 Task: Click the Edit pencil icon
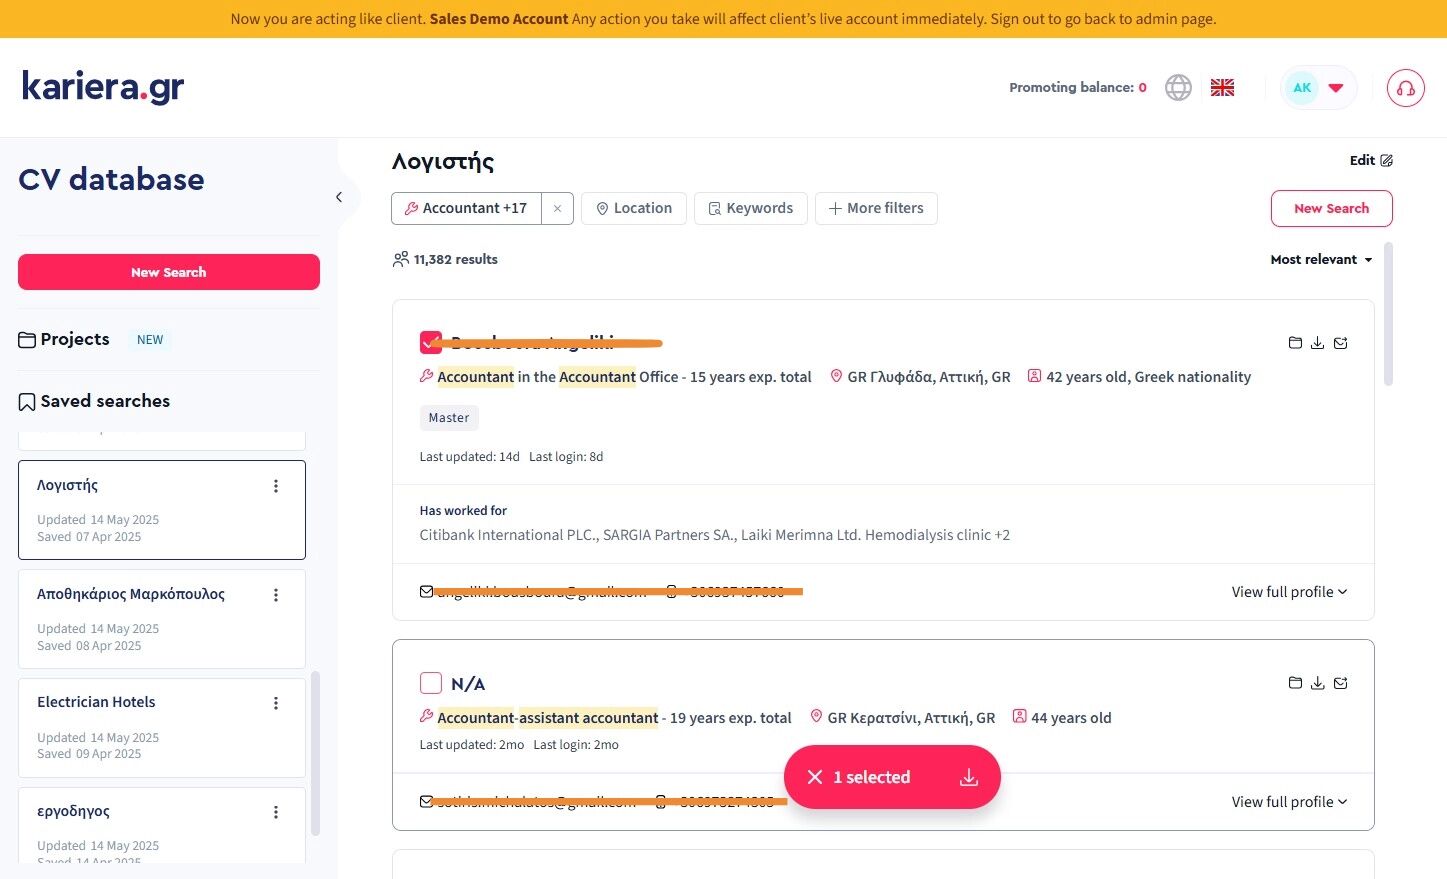[1386, 160]
